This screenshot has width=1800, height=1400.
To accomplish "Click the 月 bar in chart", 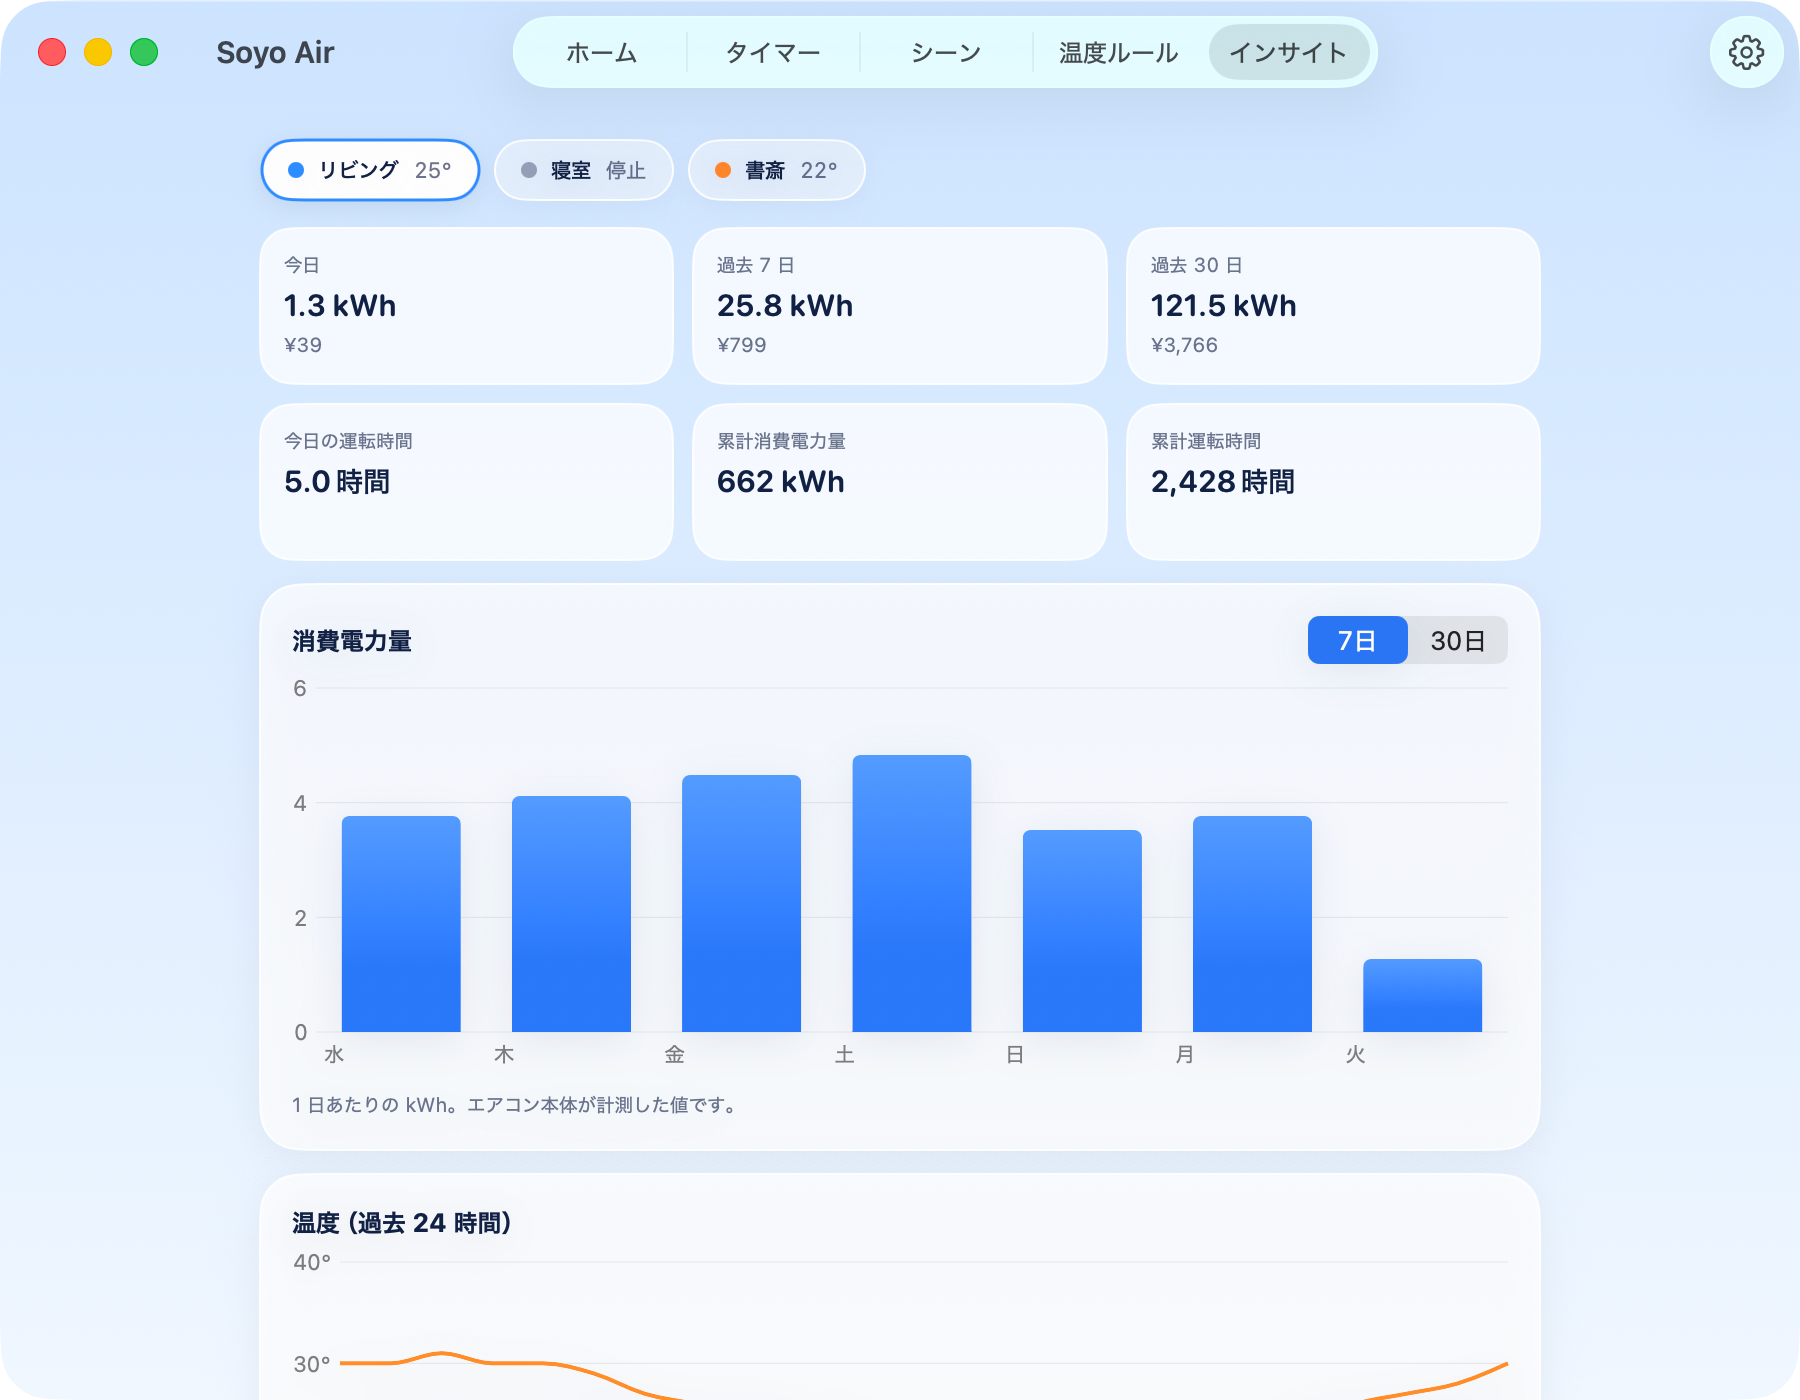I will click(x=1252, y=924).
